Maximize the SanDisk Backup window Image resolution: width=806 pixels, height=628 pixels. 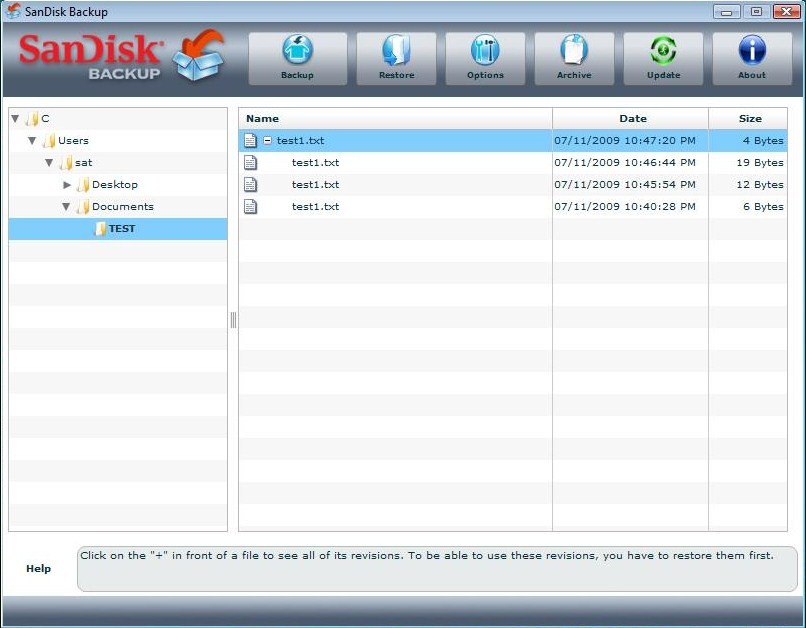pos(756,11)
